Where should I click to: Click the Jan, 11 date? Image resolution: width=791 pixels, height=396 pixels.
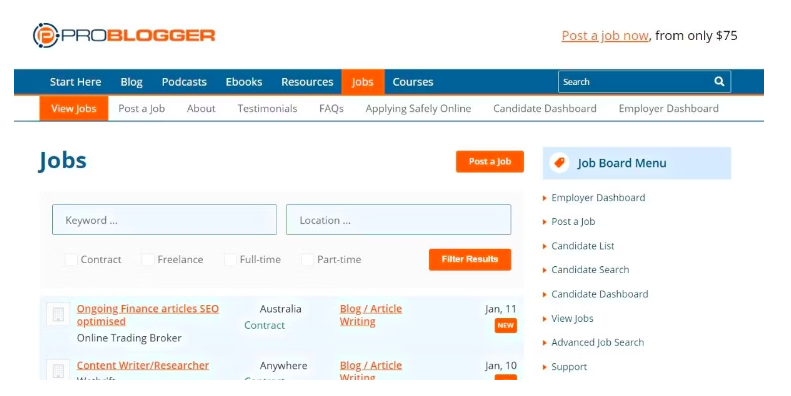500,309
